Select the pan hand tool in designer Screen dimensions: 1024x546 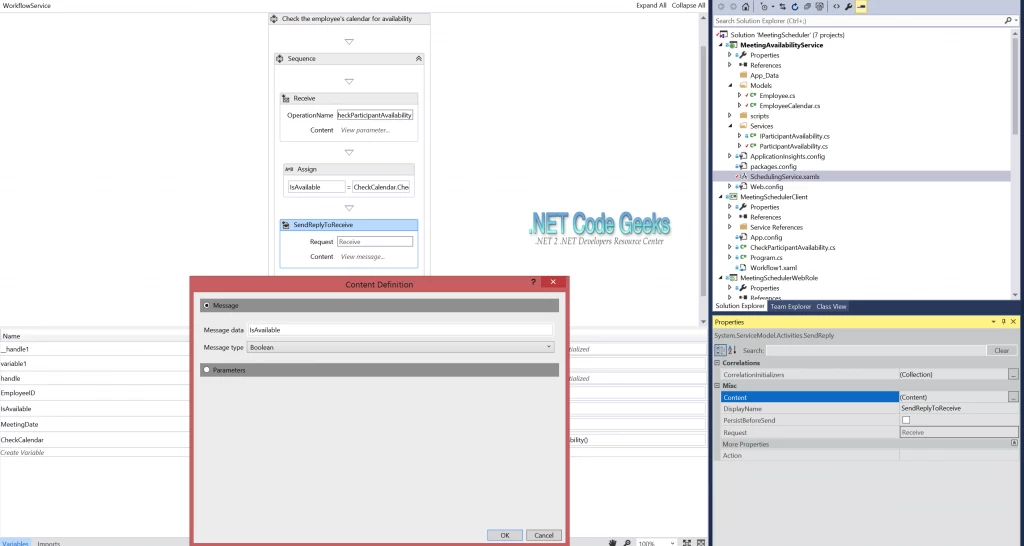pyautogui.click(x=613, y=543)
